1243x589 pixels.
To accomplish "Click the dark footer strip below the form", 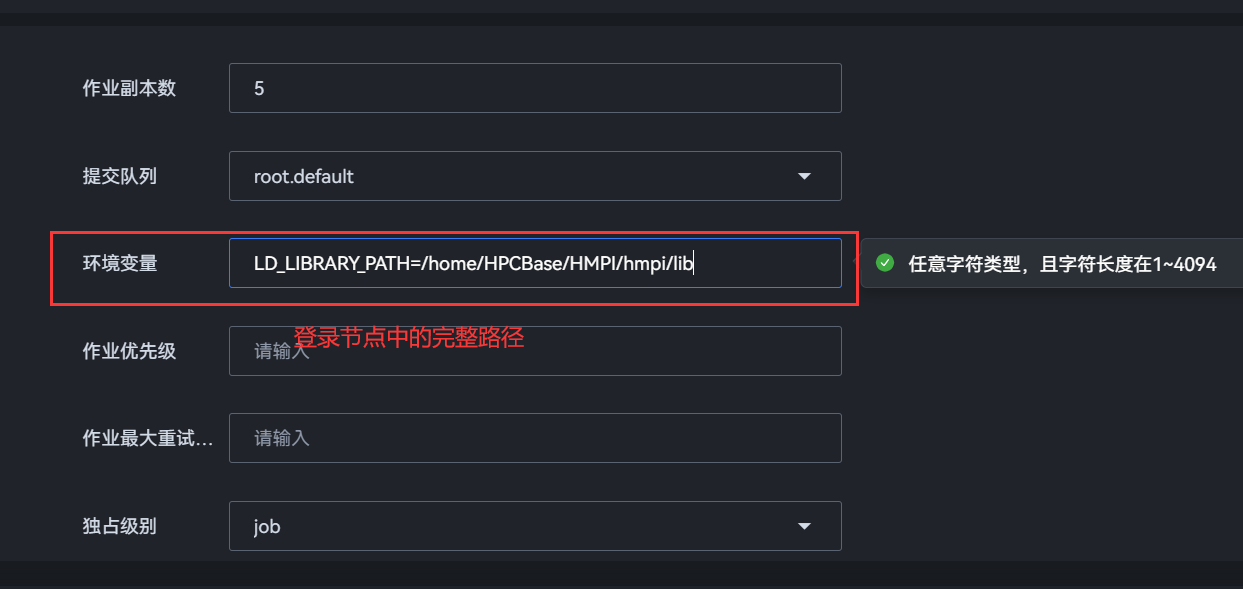I will click(621, 575).
